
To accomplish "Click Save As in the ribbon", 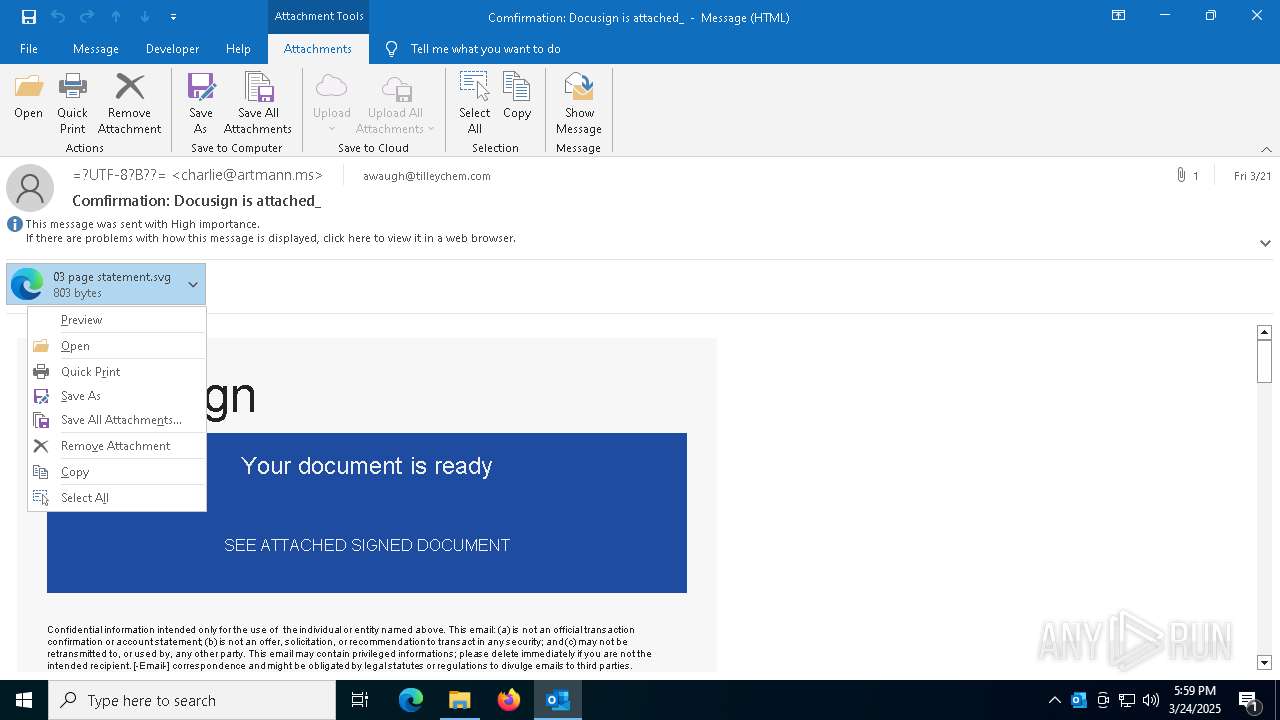I will pyautogui.click(x=201, y=103).
